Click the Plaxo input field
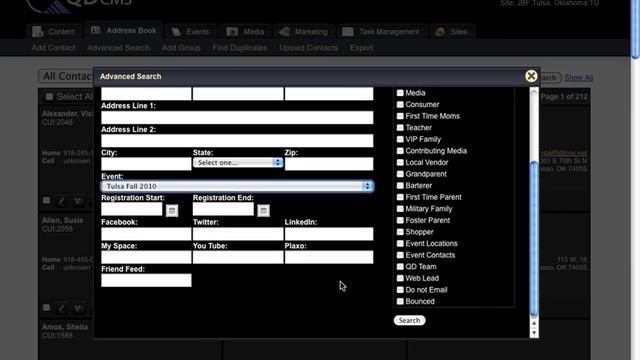Screen dimensions: 640x360 point(329,257)
